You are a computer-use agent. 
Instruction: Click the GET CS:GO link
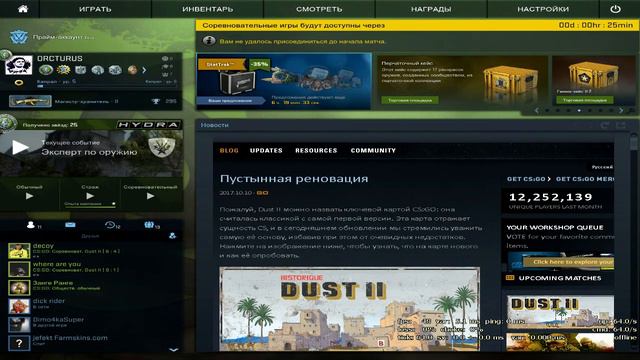click(x=529, y=179)
